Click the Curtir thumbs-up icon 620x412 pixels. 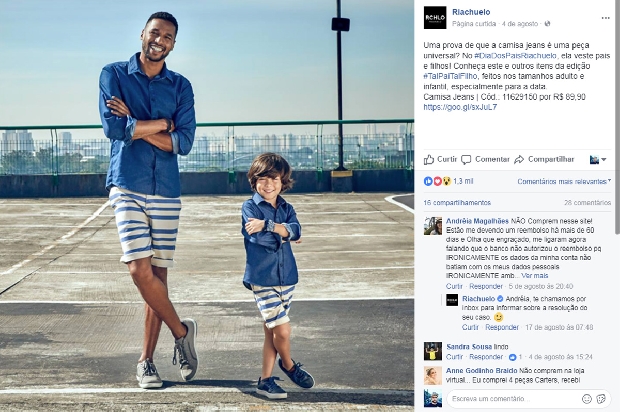429,159
